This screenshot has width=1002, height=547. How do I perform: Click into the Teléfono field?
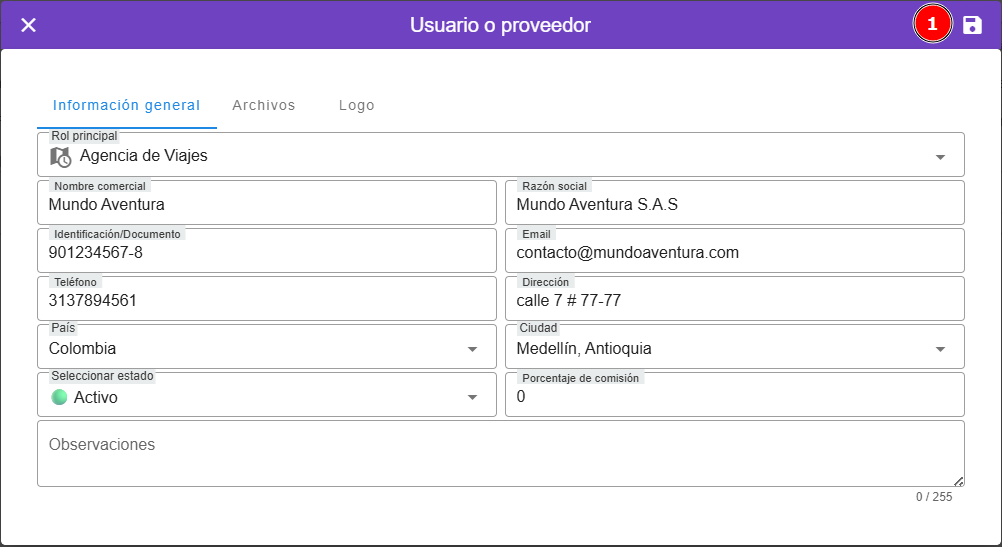(x=266, y=301)
